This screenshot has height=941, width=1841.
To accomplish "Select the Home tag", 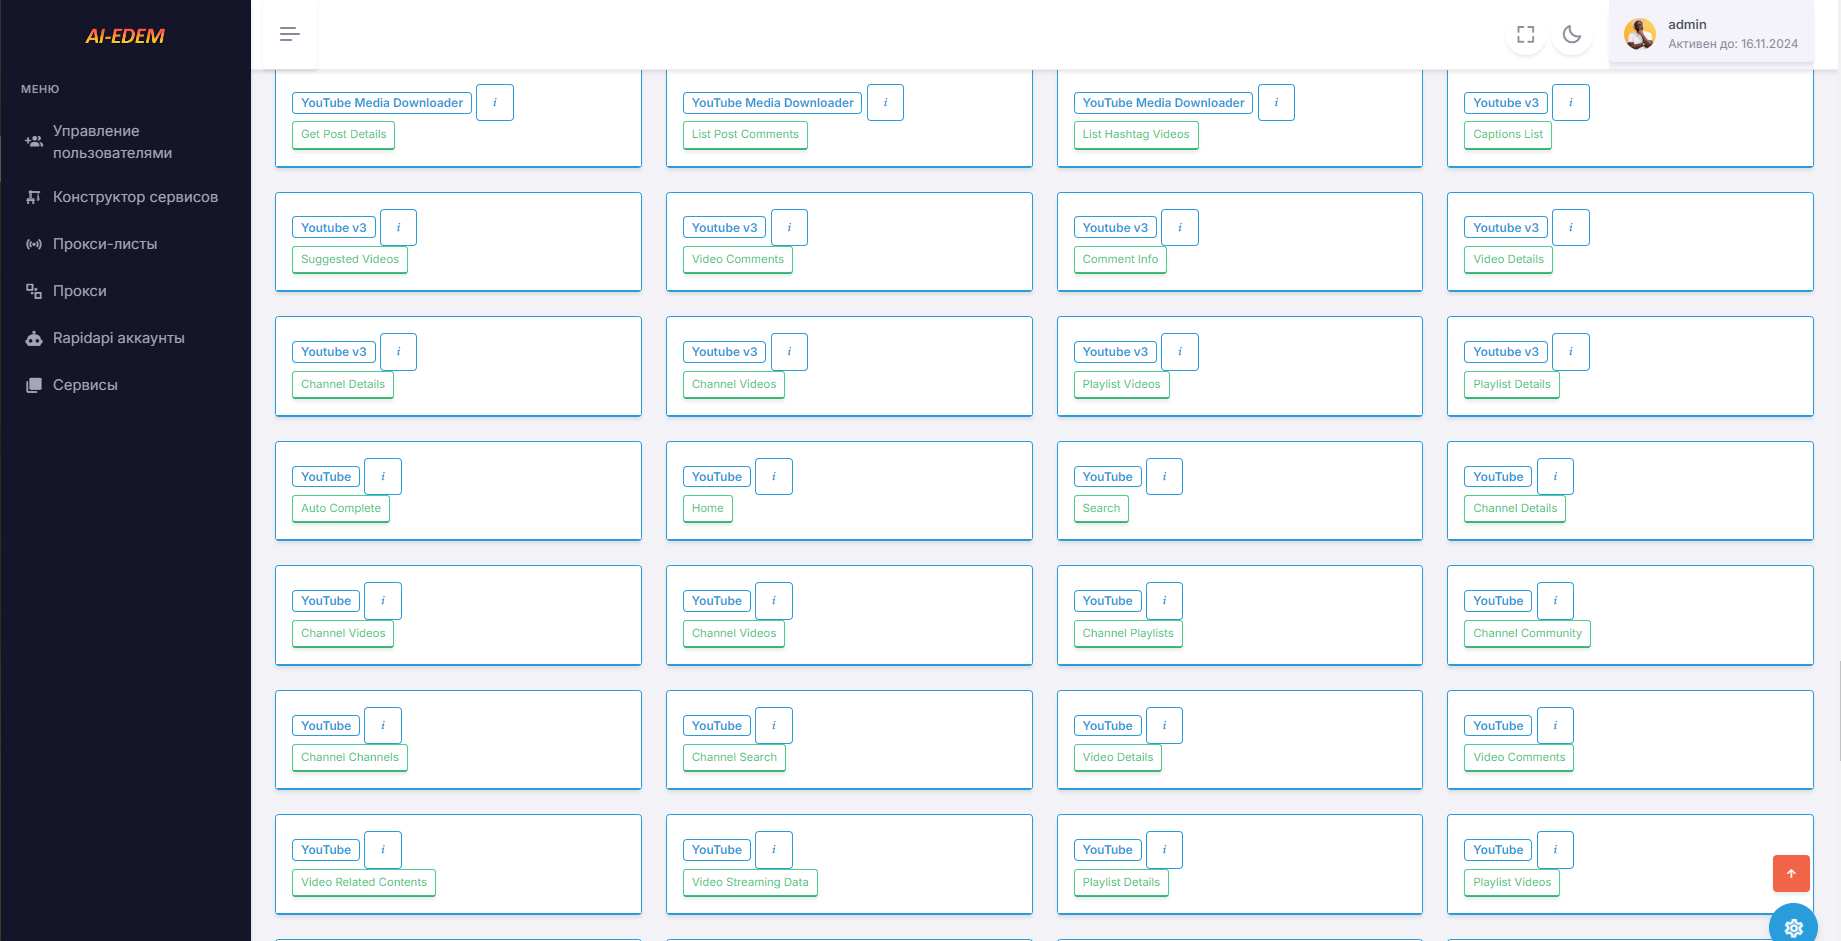I will (708, 509).
